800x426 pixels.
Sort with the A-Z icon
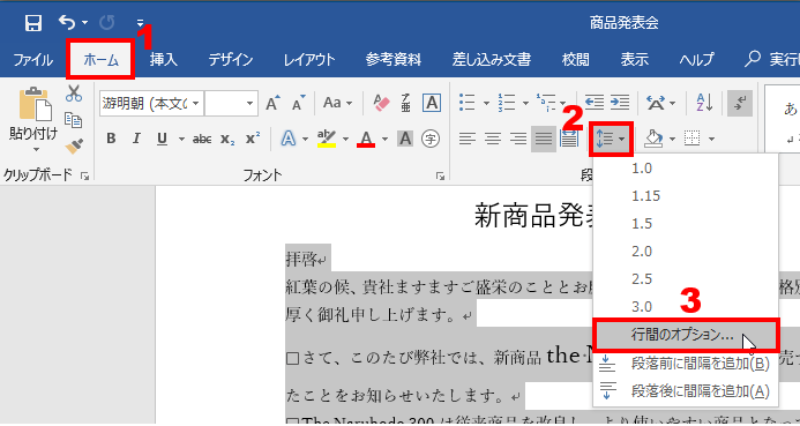pos(704,103)
